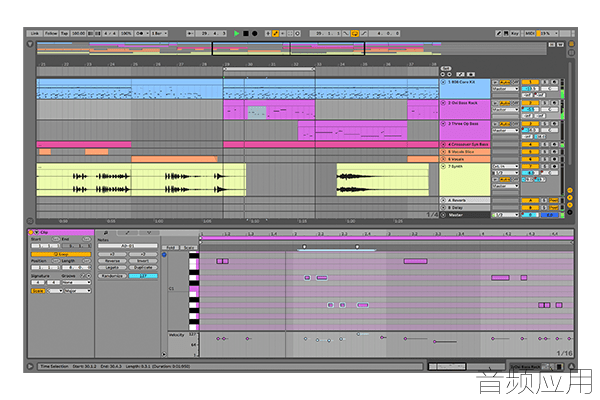Viewport: 600px width, 400px height.
Task: Switch to the Note Expression tab icon
Action: click(x=149, y=233)
